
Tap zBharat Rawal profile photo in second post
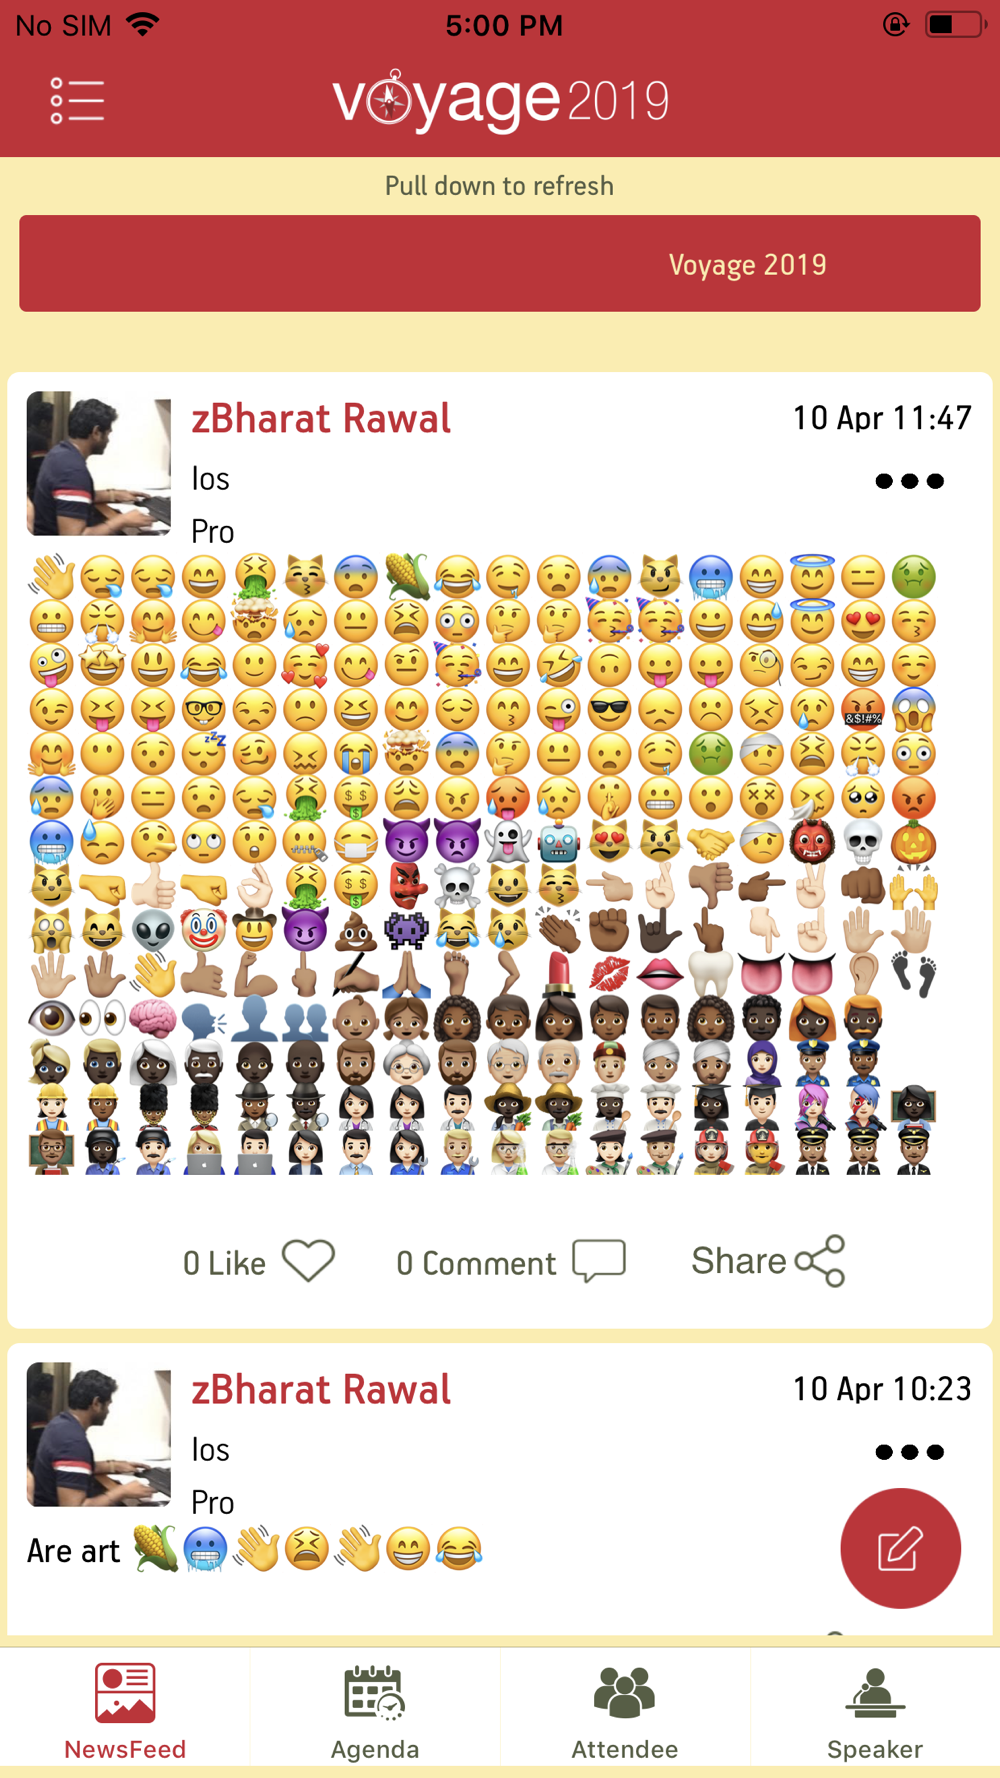pyautogui.click(x=98, y=1434)
